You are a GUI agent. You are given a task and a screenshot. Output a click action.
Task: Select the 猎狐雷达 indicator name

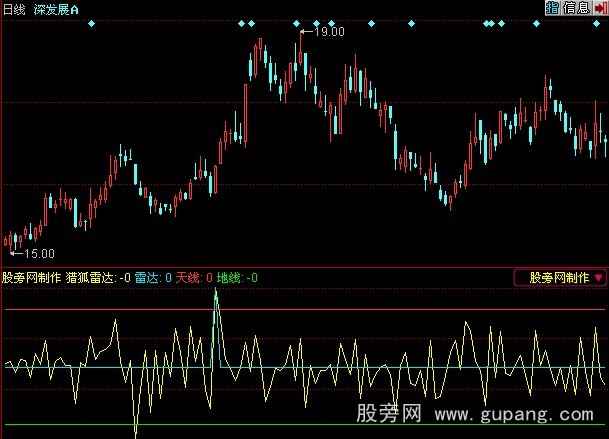pos(90,277)
